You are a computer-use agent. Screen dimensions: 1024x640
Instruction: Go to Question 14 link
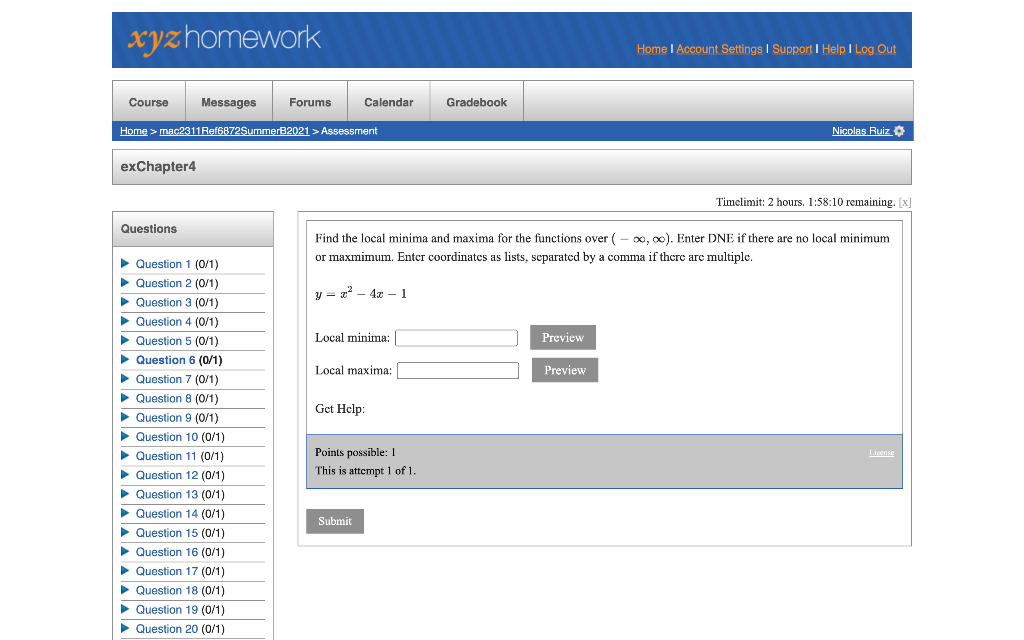click(167, 513)
